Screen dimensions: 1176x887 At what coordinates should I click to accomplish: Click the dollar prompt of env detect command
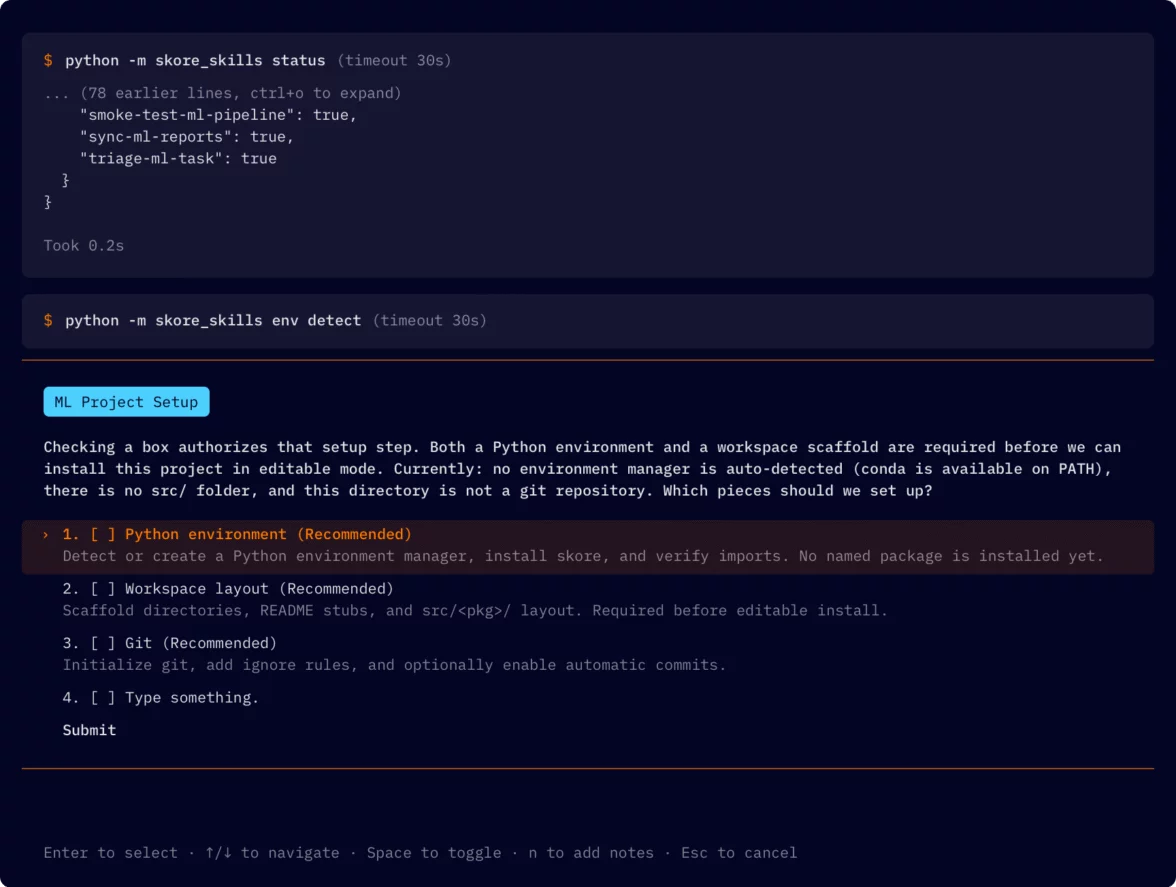coord(48,320)
